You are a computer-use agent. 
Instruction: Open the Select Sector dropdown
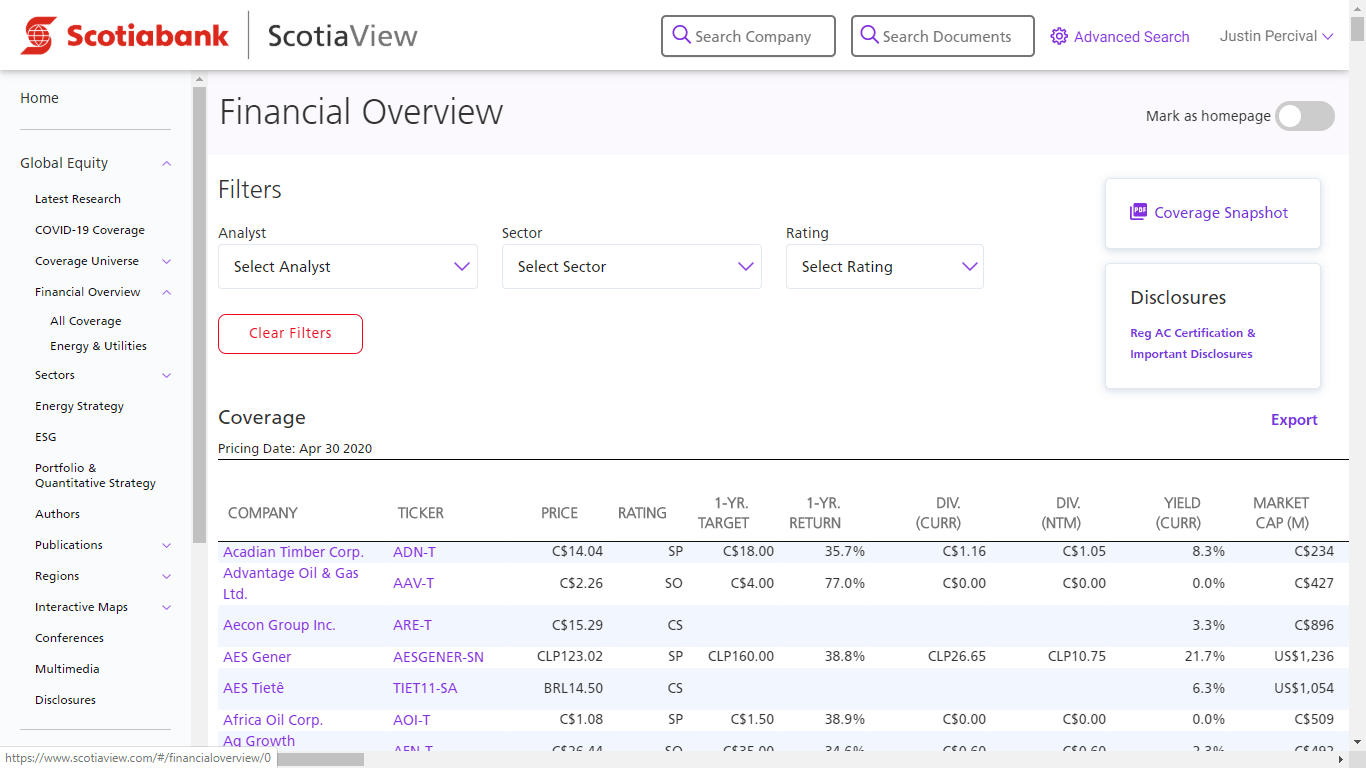(x=631, y=266)
